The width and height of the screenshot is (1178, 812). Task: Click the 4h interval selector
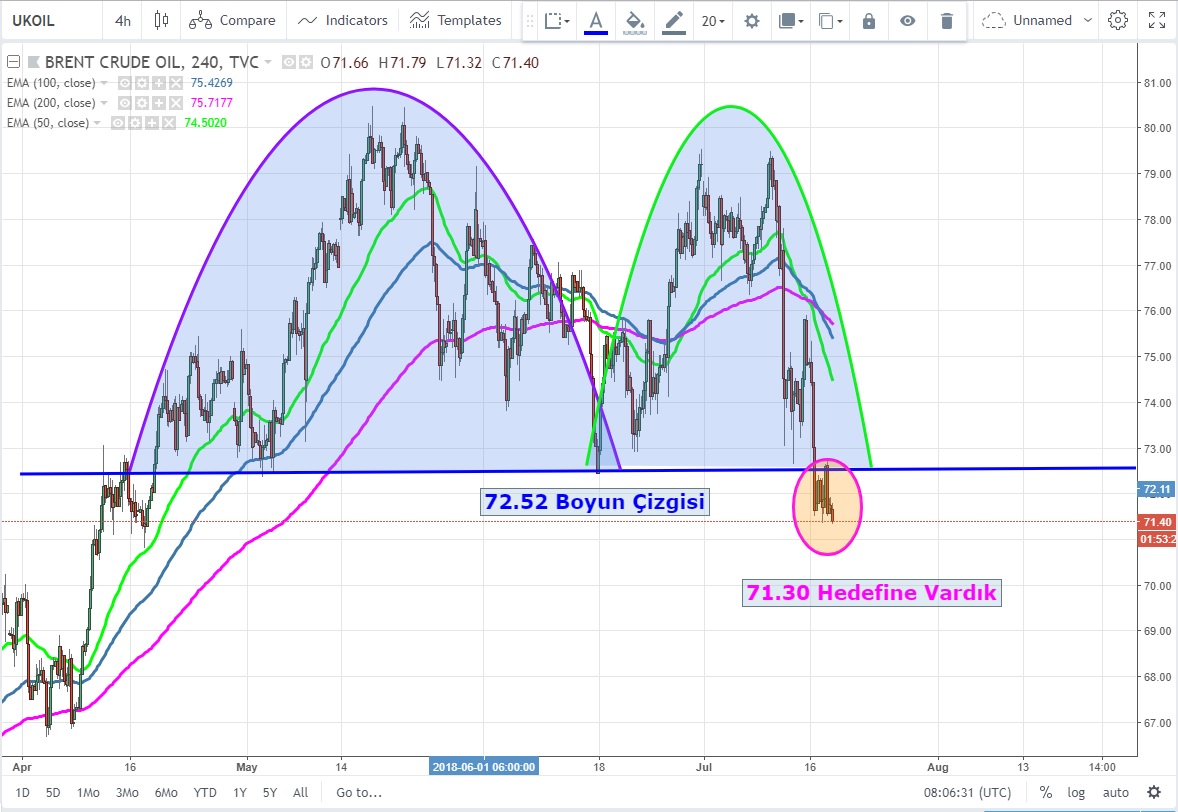click(122, 20)
